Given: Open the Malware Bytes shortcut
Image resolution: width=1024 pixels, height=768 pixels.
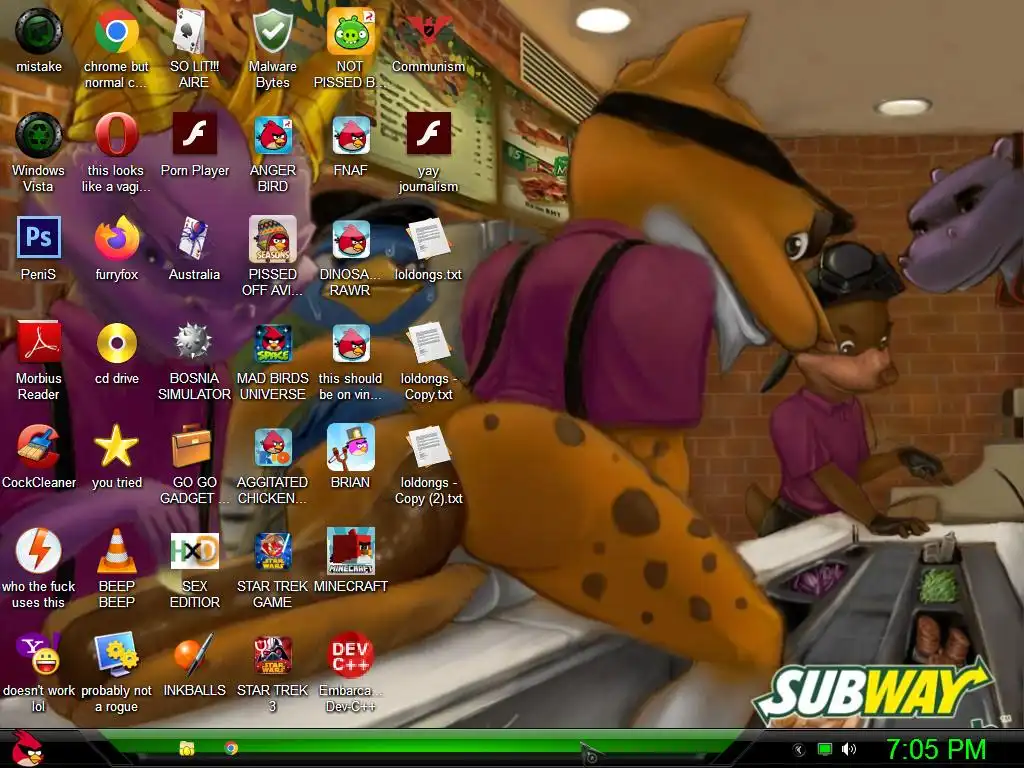Looking at the screenshot, I should tap(272, 31).
